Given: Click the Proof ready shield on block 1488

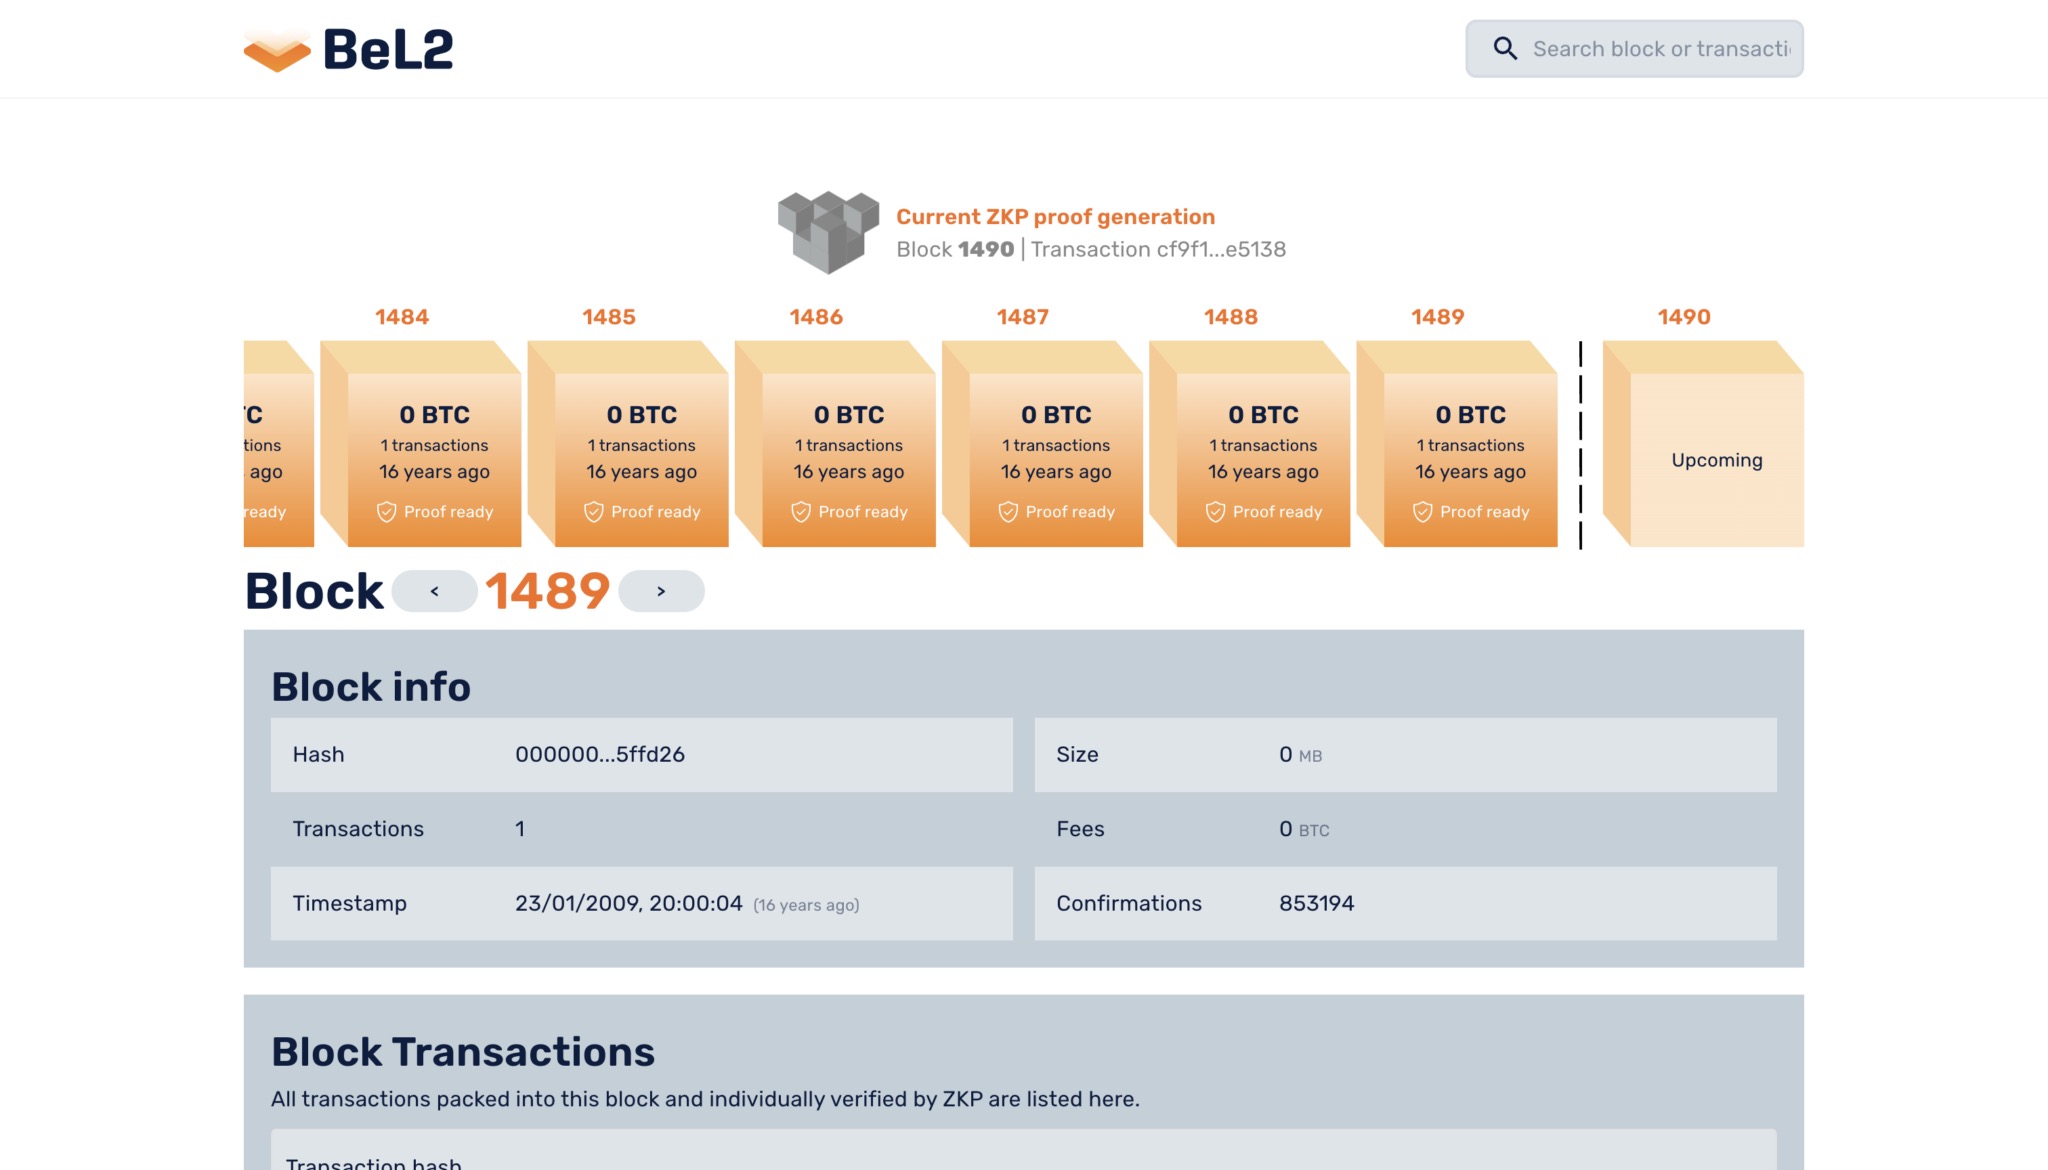Looking at the screenshot, I should coord(1215,512).
